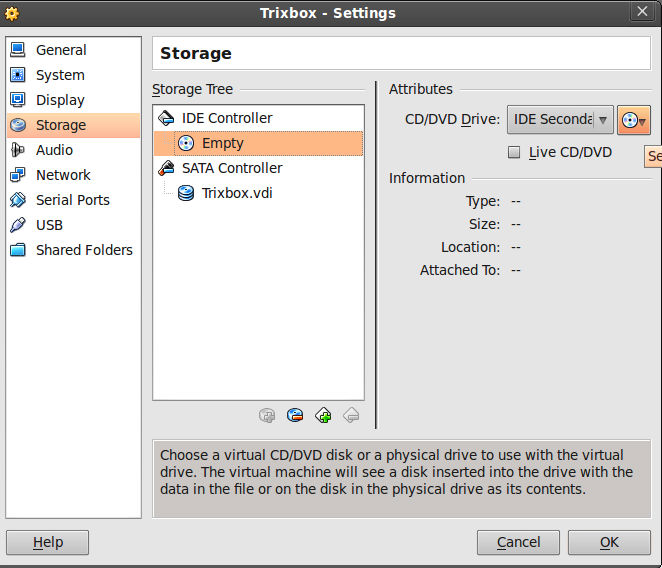Confirm settings with the OK button
This screenshot has height=568, width=662.
[609, 542]
